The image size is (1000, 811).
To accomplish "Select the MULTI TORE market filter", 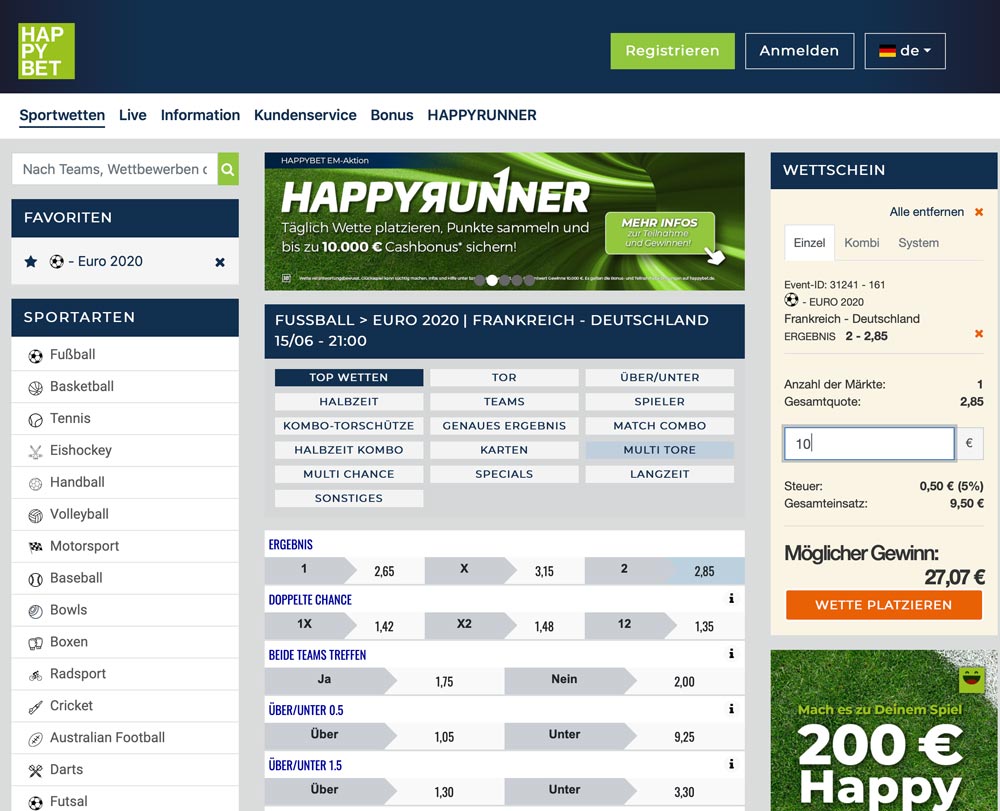I will 659,450.
